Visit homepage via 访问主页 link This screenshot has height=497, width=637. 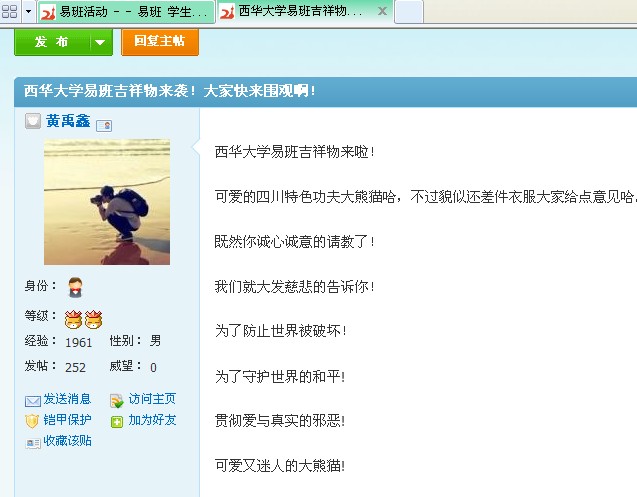pos(151,399)
